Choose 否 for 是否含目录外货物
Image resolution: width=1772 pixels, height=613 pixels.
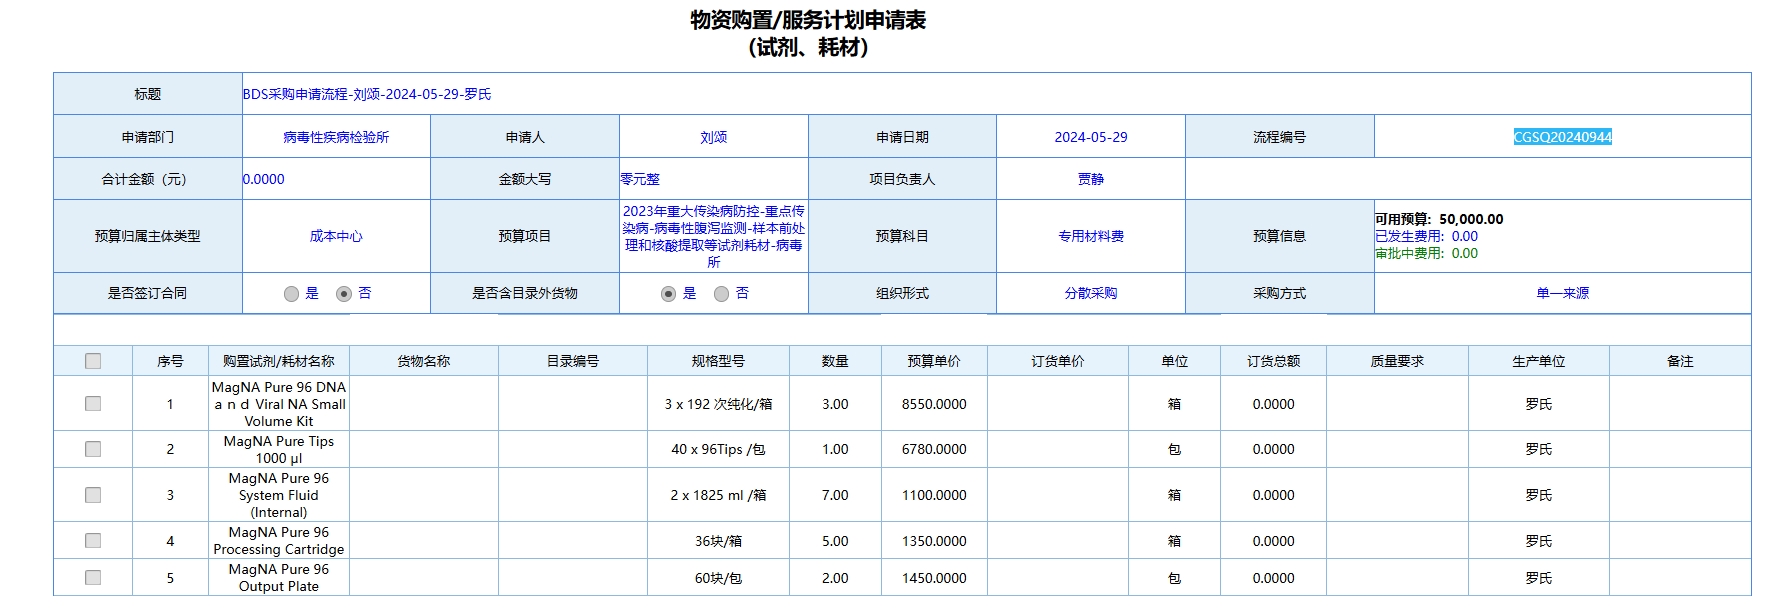[722, 294]
